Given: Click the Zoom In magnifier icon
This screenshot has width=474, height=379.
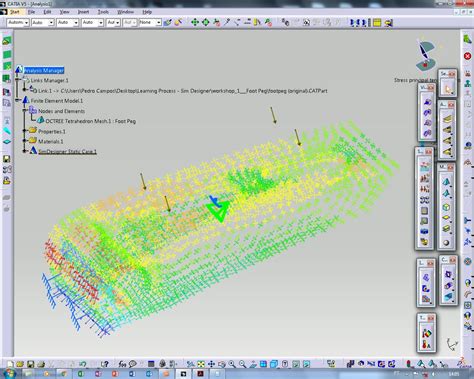Looking at the screenshot, I should (x=232, y=364).
